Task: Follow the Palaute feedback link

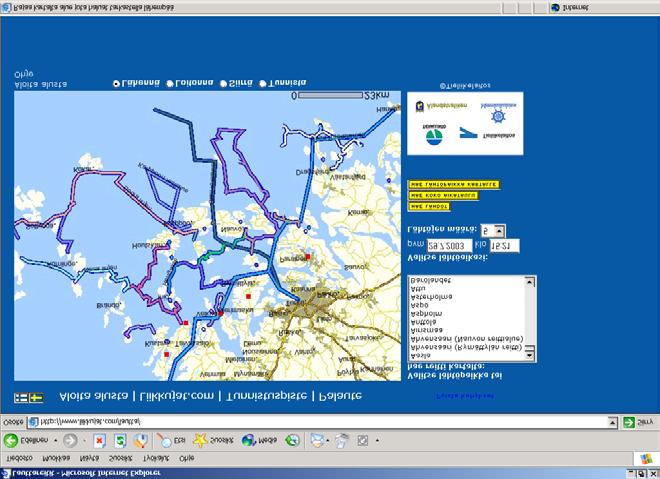Action: [x=340, y=397]
